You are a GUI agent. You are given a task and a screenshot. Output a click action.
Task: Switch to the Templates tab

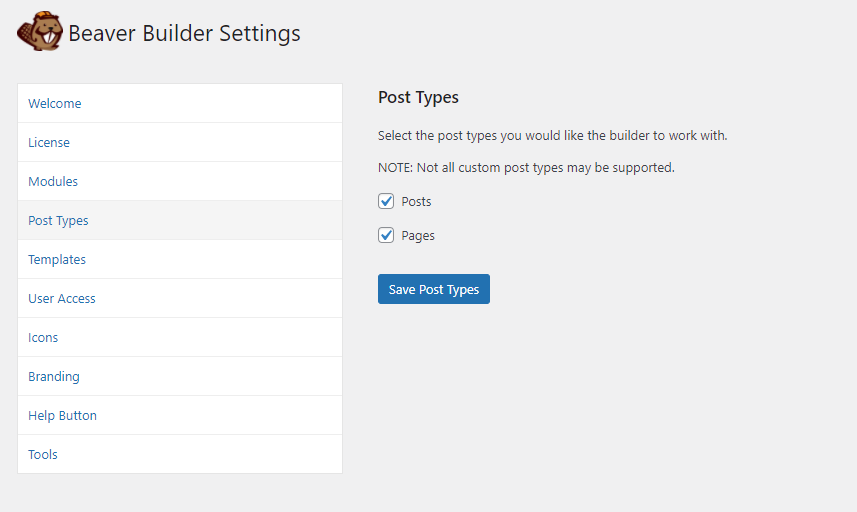(180, 260)
